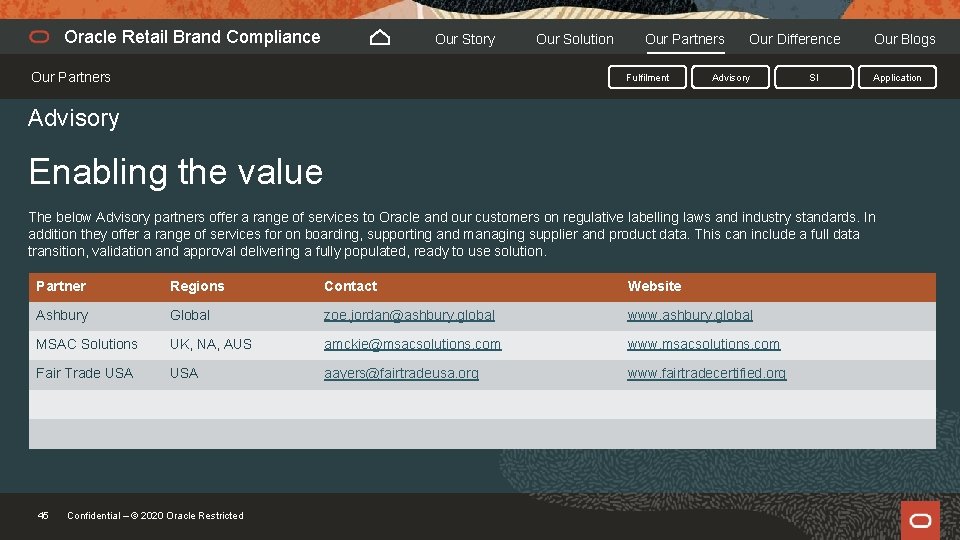The image size is (960, 540).
Task: Open the Our Story menu item
Action: (x=465, y=39)
